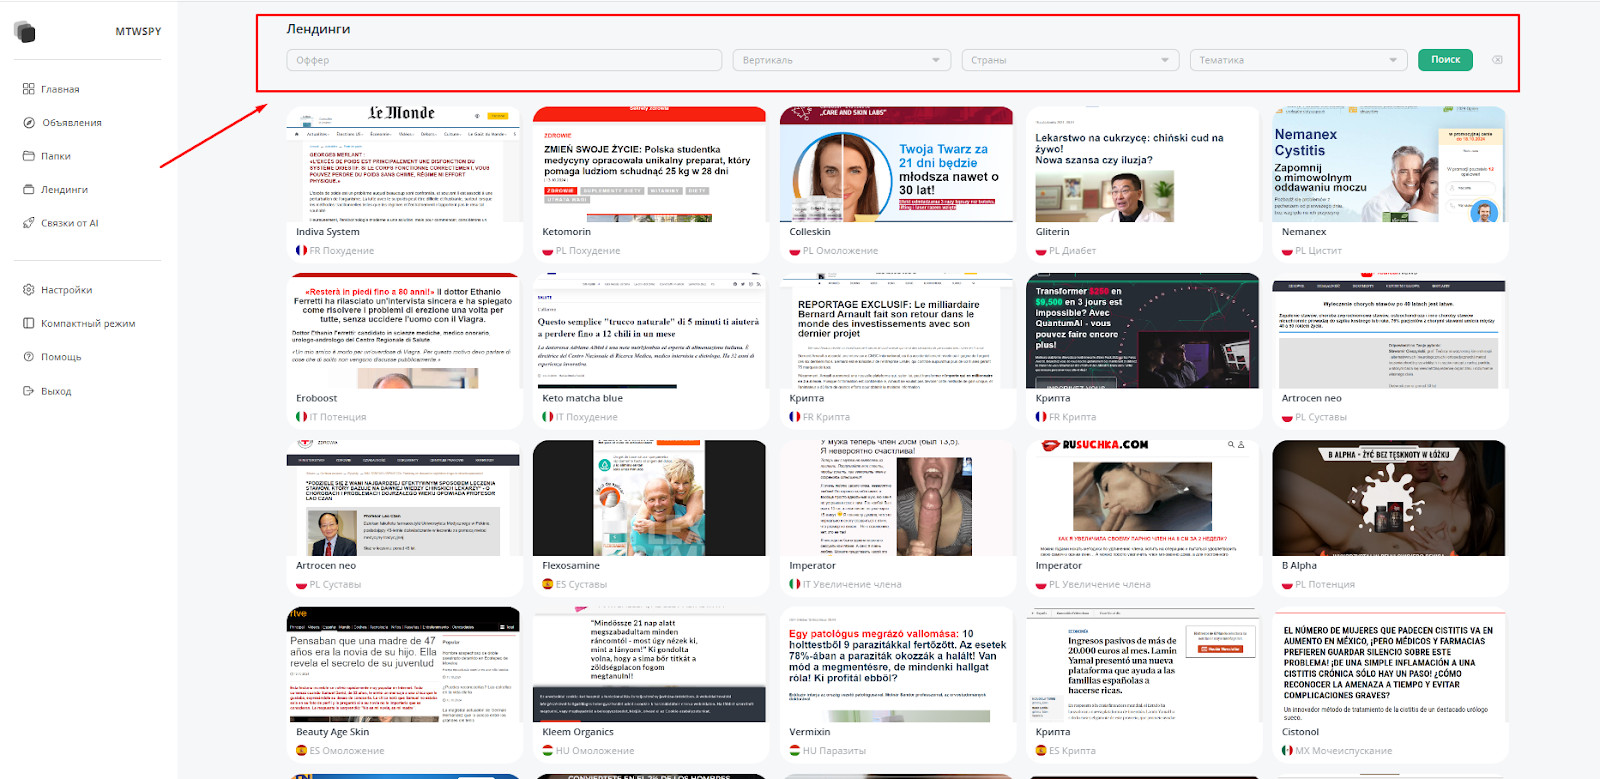This screenshot has height=779, width=1600.
Task: Open the Colleskin landing thumbnail
Action: pyautogui.click(x=895, y=165)
